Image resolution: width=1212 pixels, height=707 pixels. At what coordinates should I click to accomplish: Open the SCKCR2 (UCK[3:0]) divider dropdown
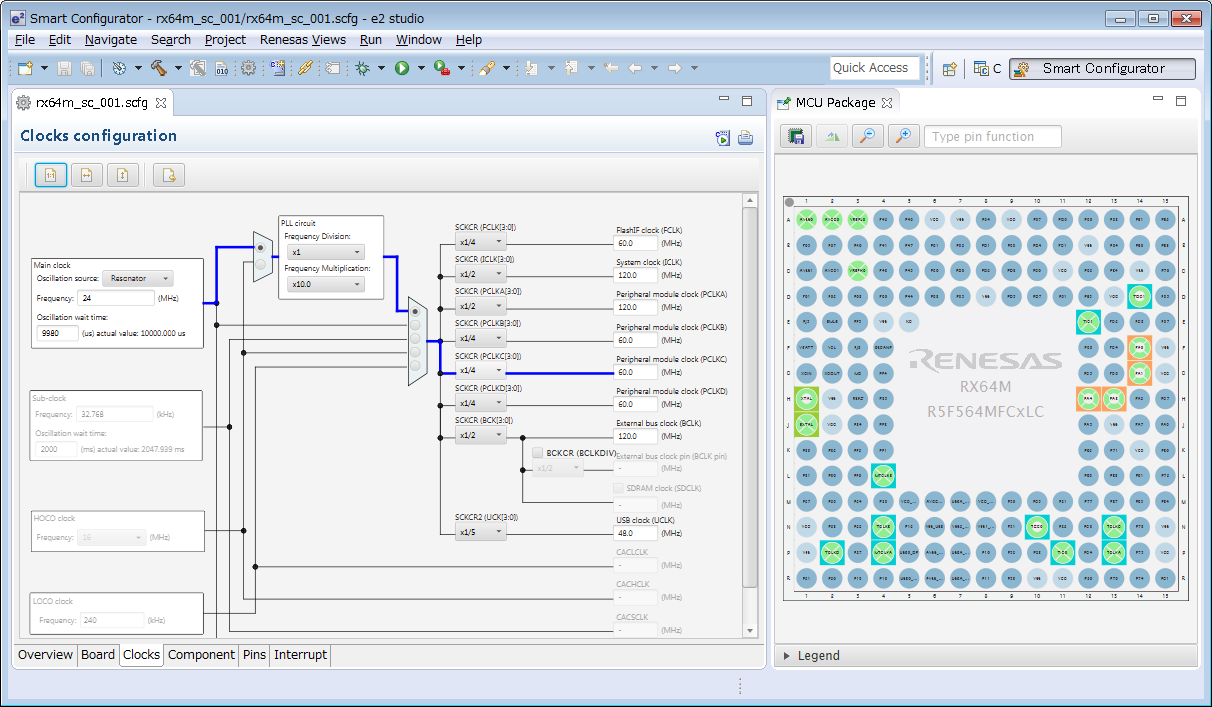click(x=481, y=532)
